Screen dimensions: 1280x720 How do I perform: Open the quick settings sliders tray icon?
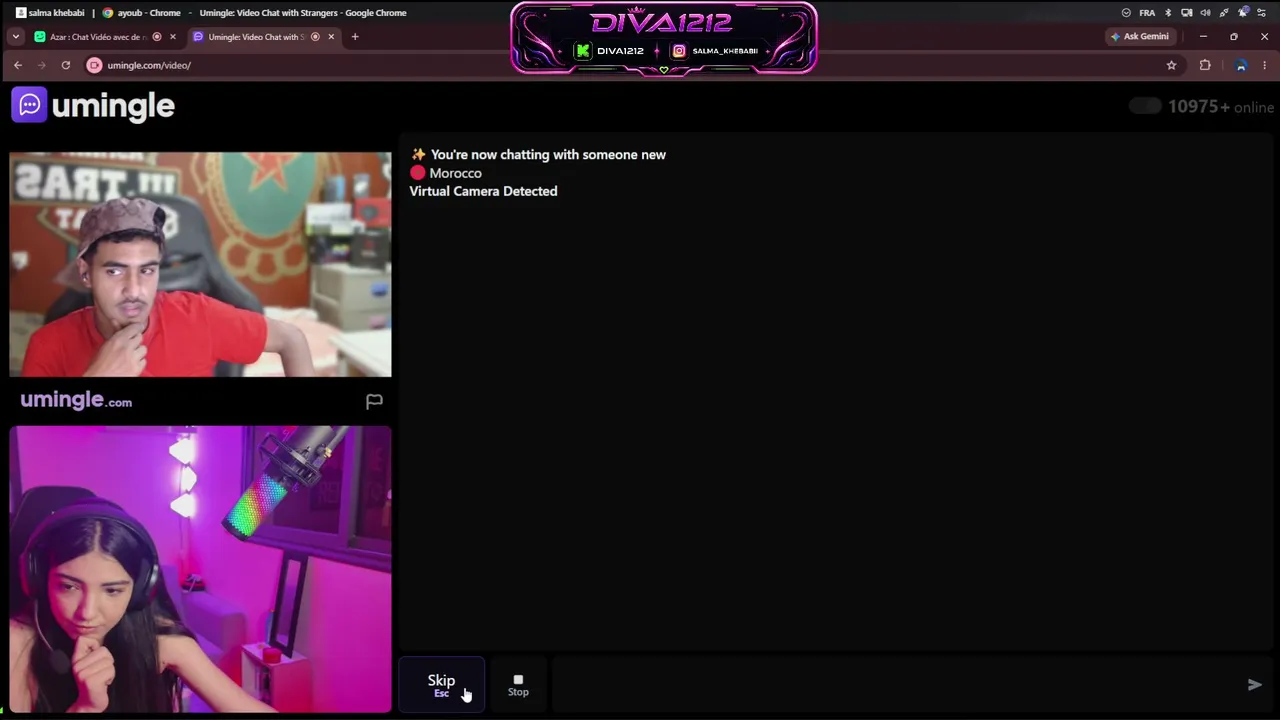point(1262,13)
